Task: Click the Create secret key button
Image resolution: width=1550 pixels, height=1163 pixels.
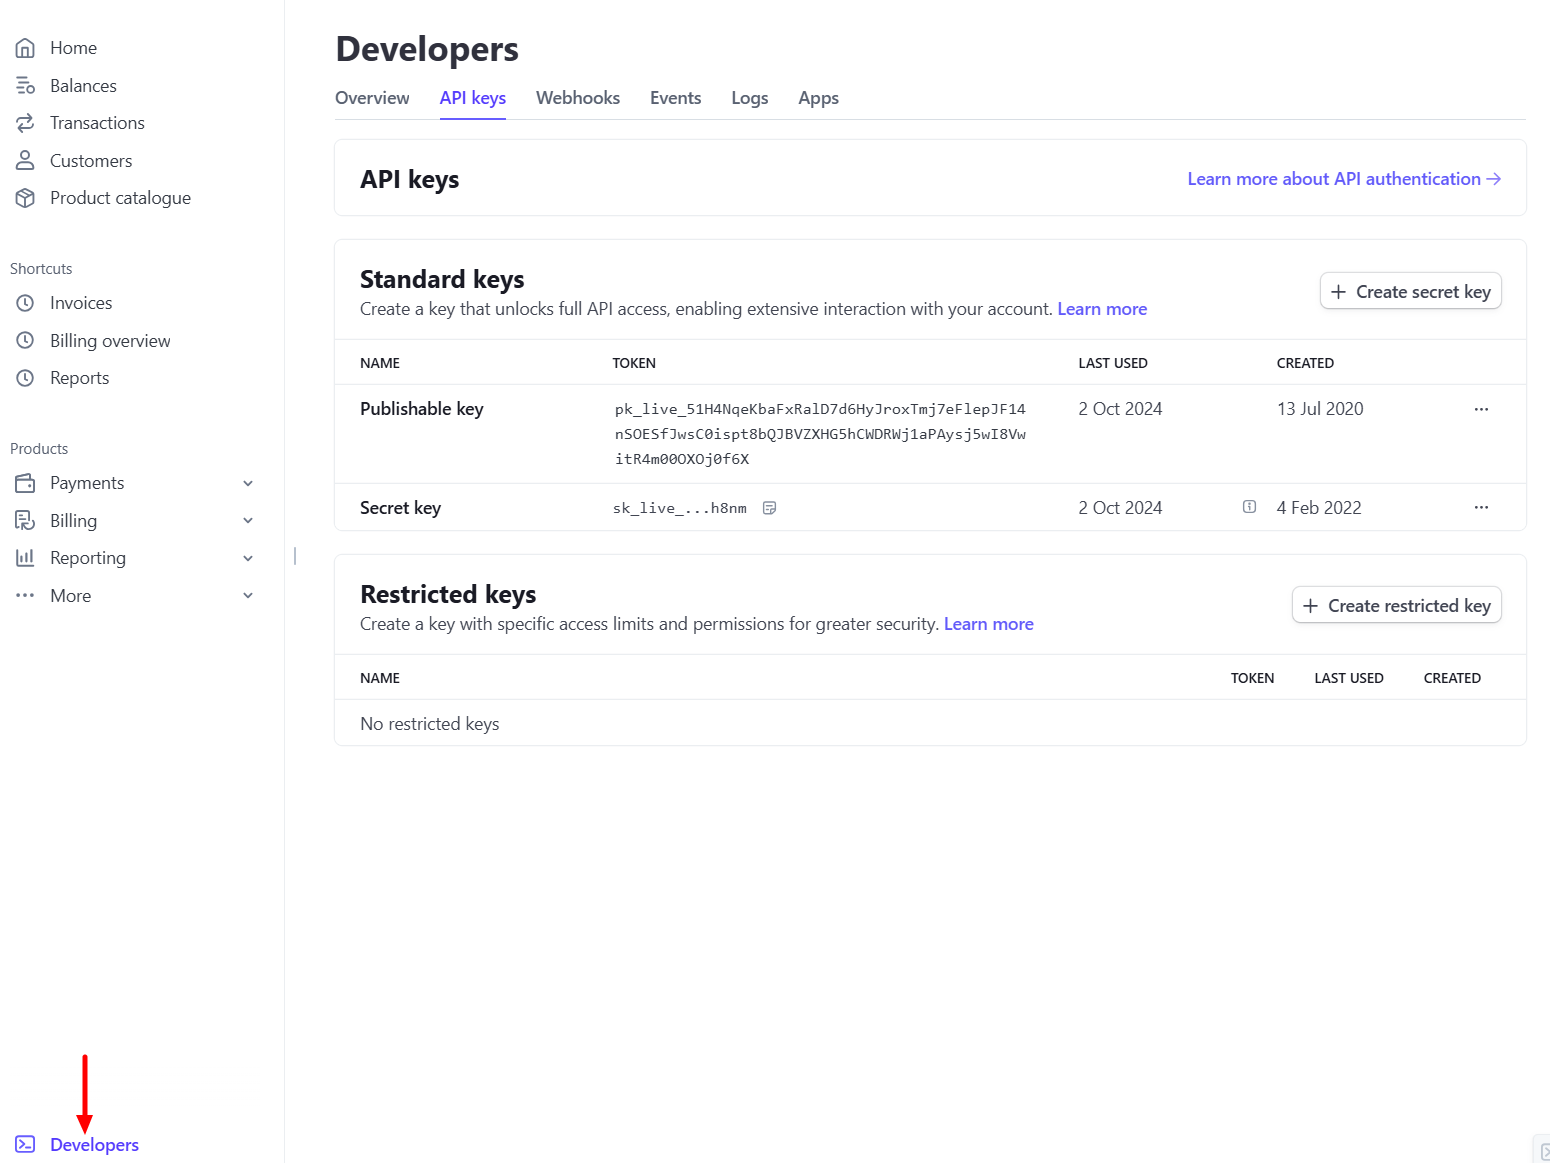Action: pos(1410,291)
